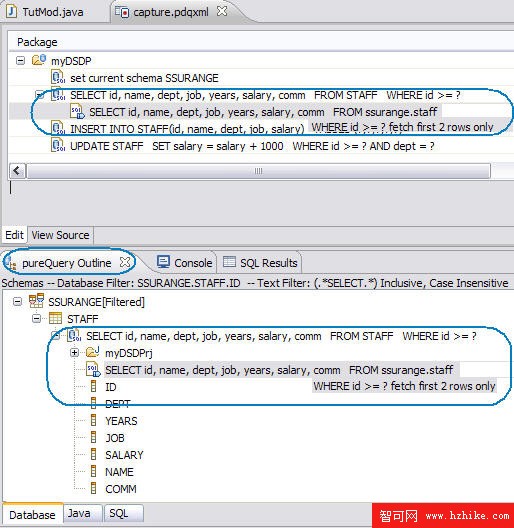
Task: Select the UPDATE STAFF SET salary statement
Action: pyautogui.click(x=252, y=146)
